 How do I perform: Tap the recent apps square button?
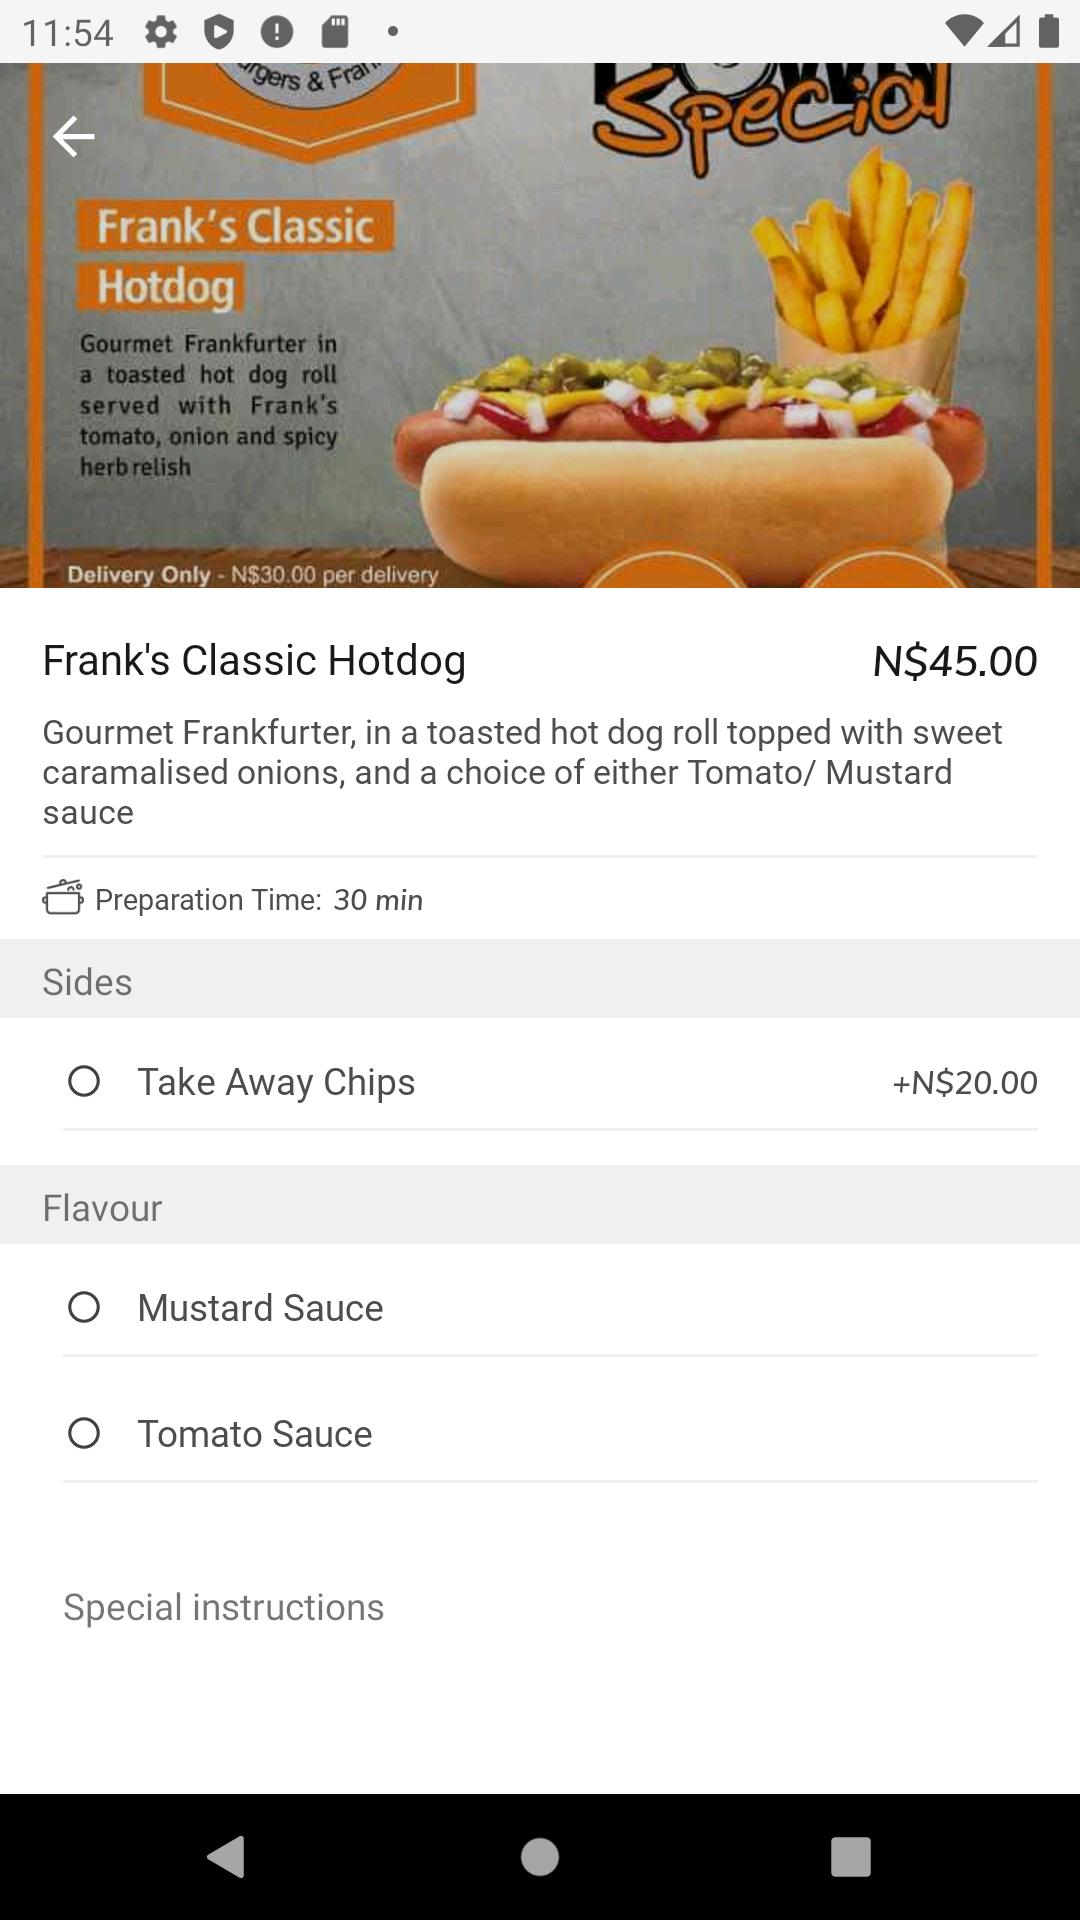point(851,1857)
